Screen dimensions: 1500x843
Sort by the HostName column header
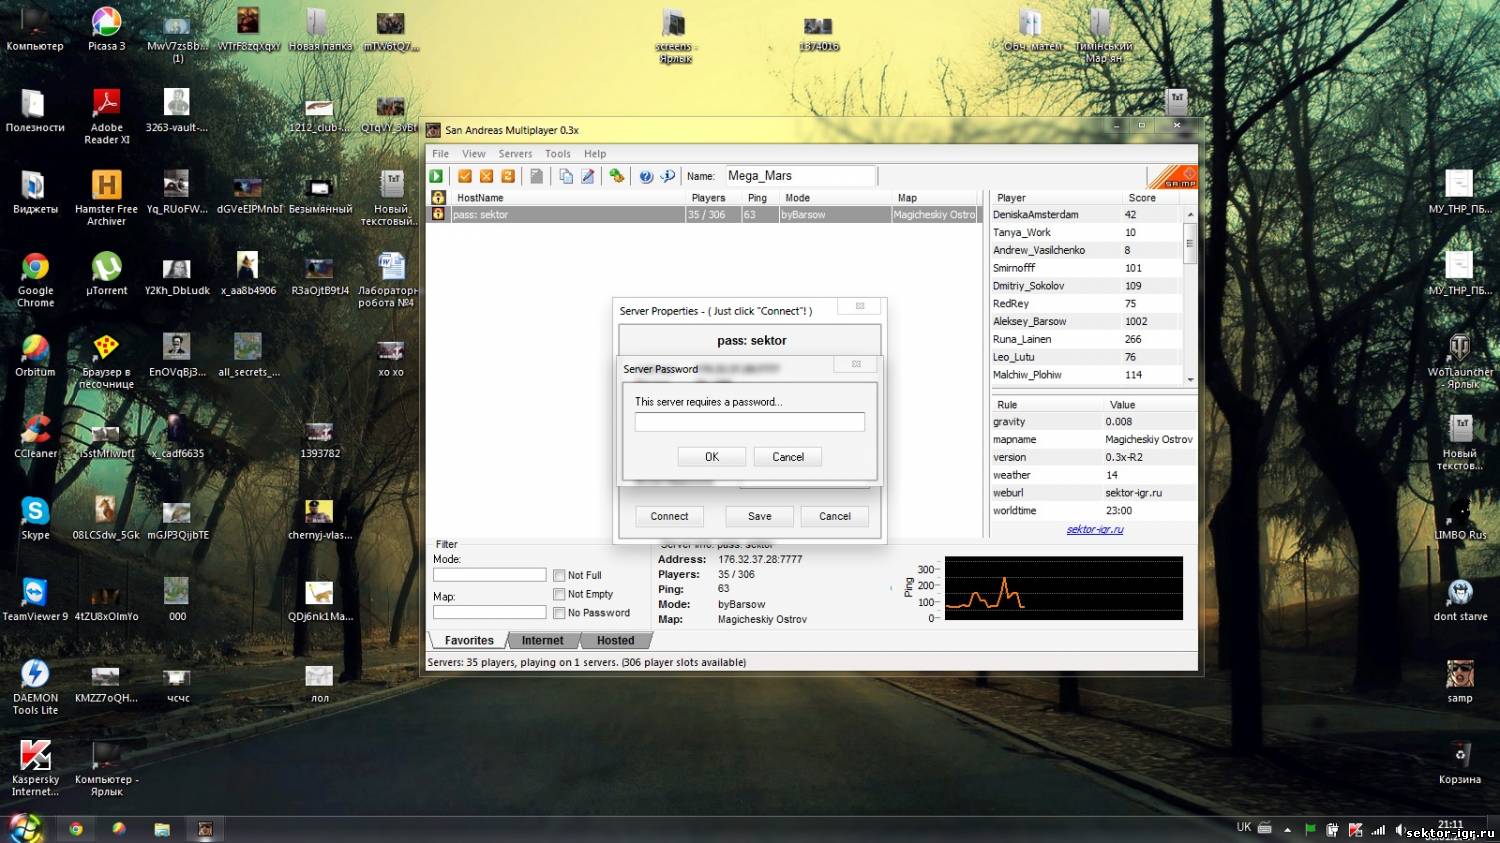568,198
